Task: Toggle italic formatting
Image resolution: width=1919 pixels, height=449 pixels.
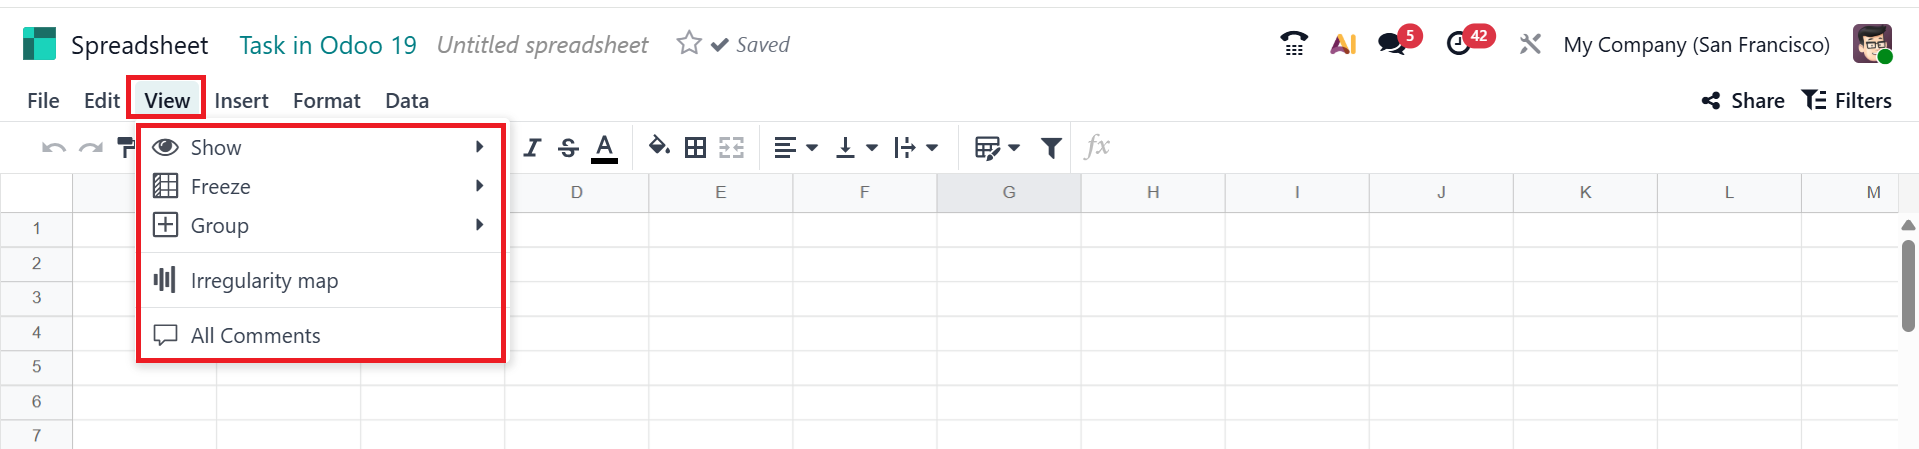Action: (532, 148)
